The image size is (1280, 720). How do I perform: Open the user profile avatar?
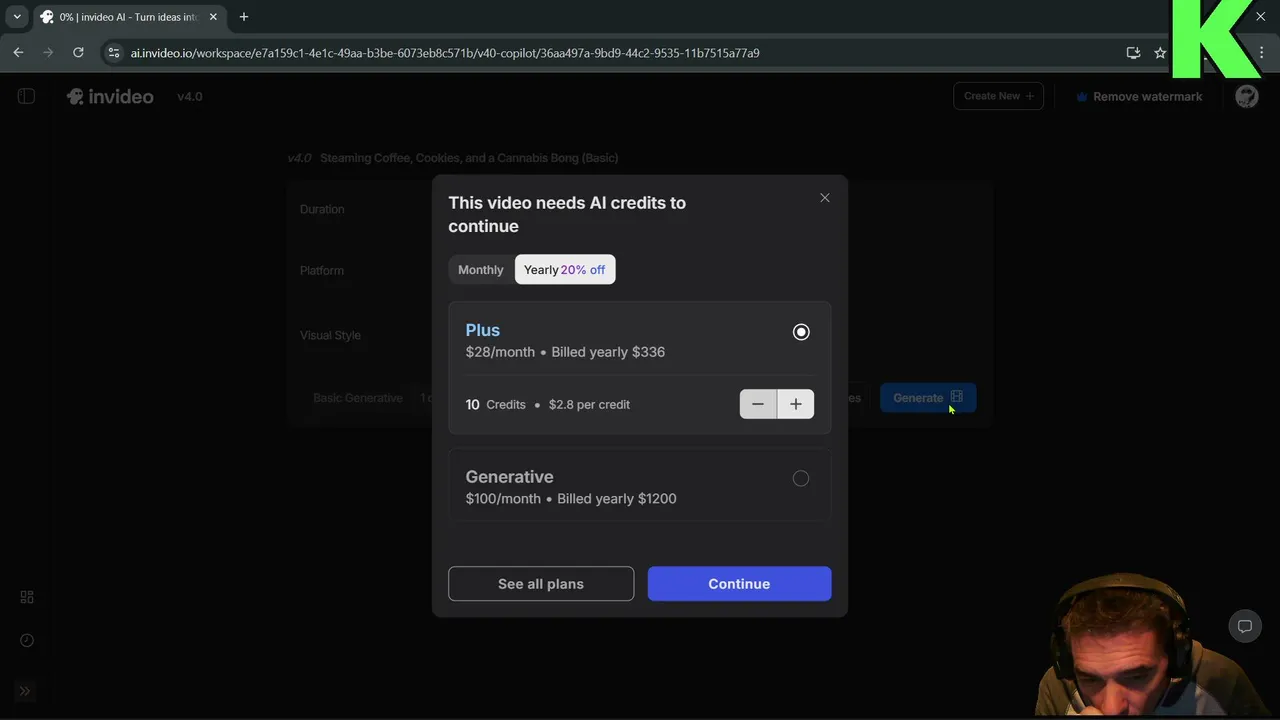(x=1246, y=96)
